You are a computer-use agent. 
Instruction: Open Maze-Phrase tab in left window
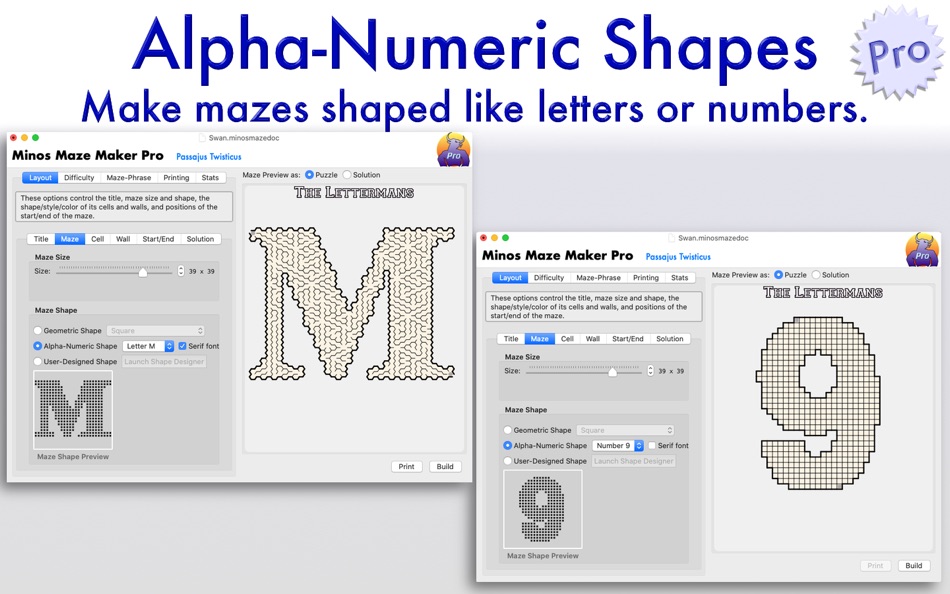128,178
